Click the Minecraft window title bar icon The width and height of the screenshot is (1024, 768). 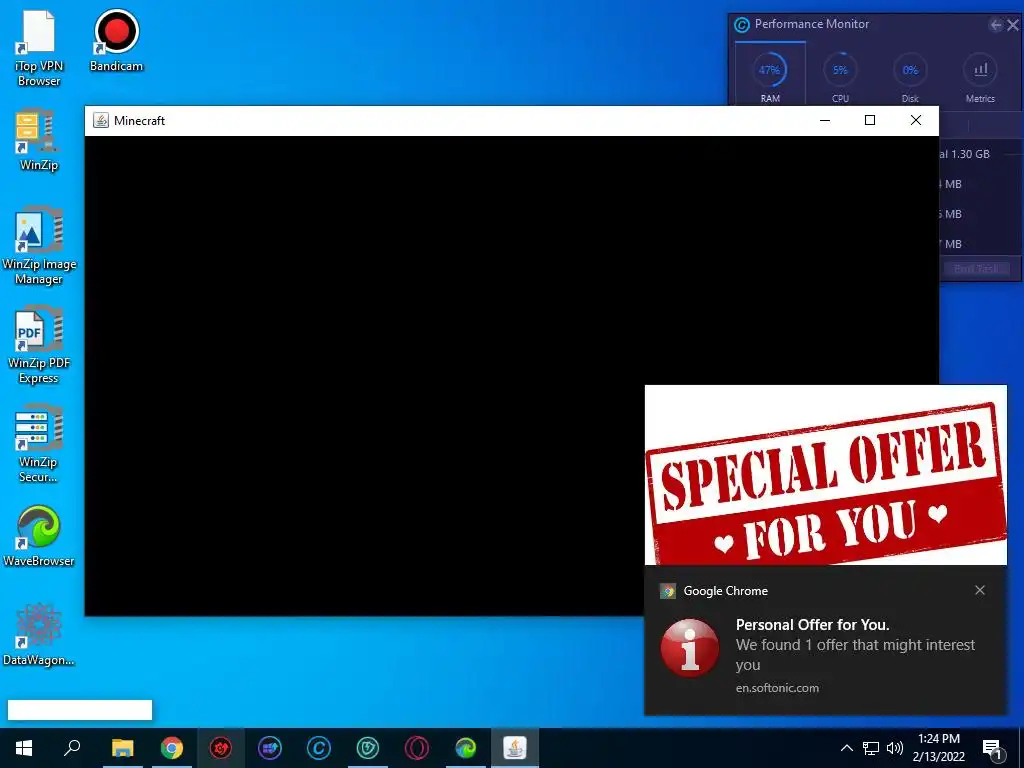coord(101,120)
